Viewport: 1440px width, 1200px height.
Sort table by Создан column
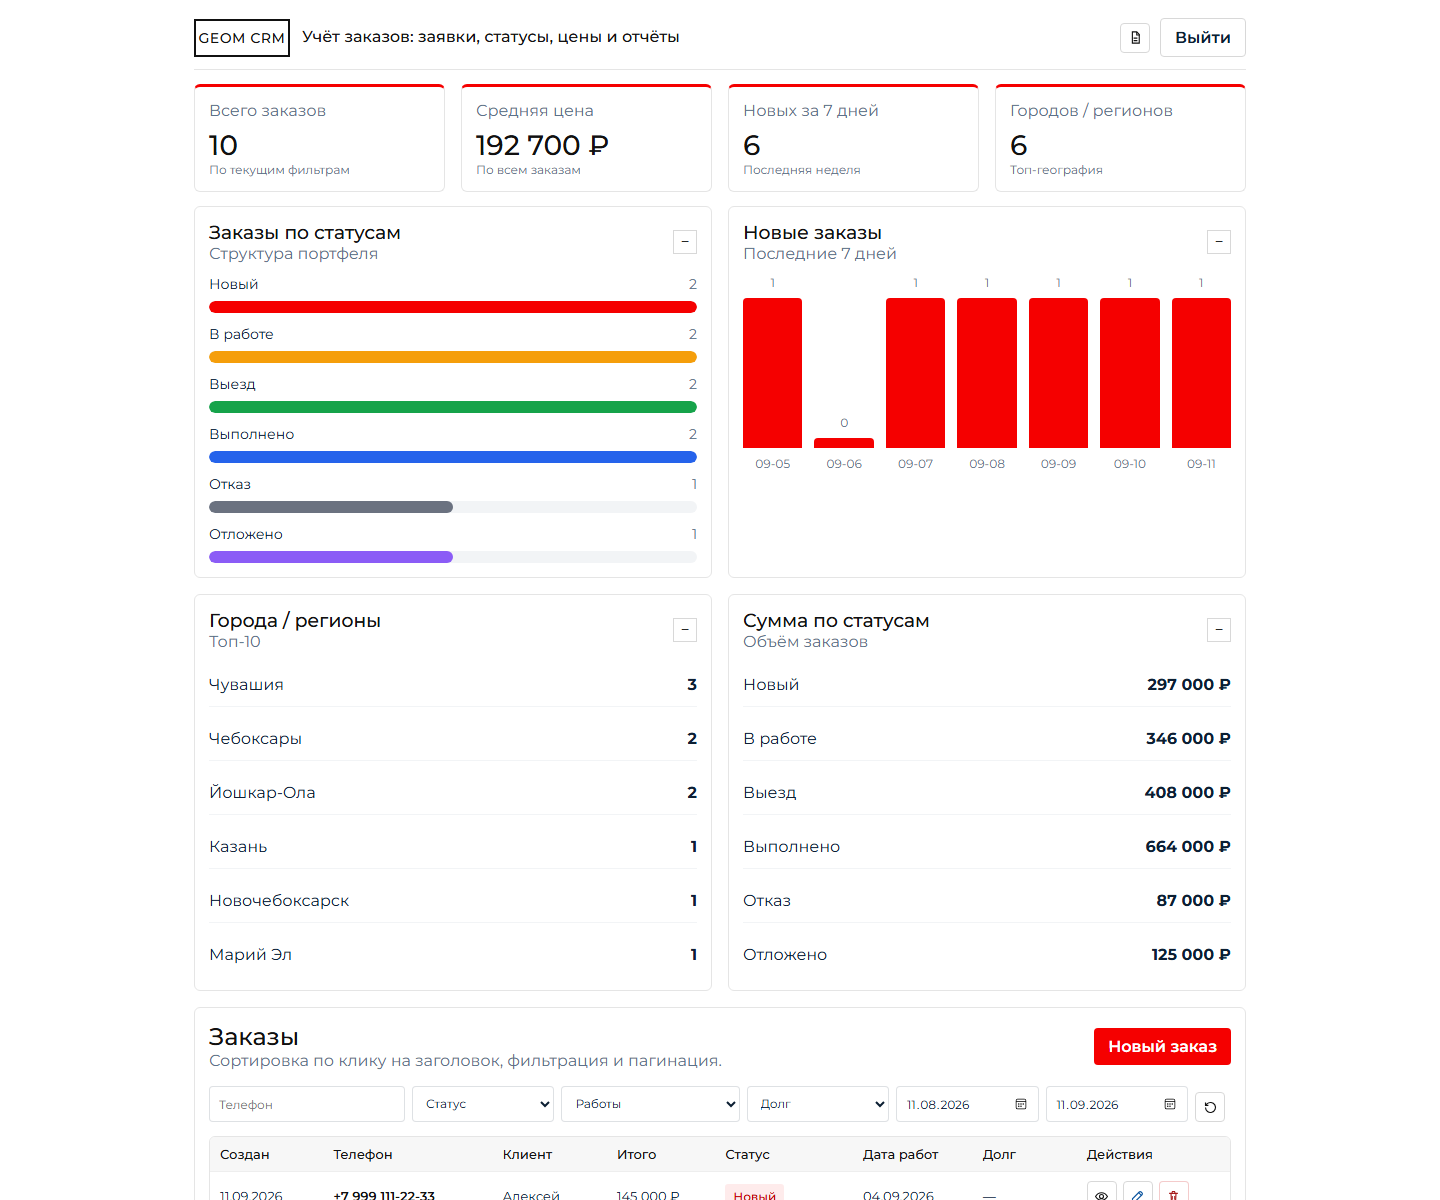click(x=245, y=1154)
